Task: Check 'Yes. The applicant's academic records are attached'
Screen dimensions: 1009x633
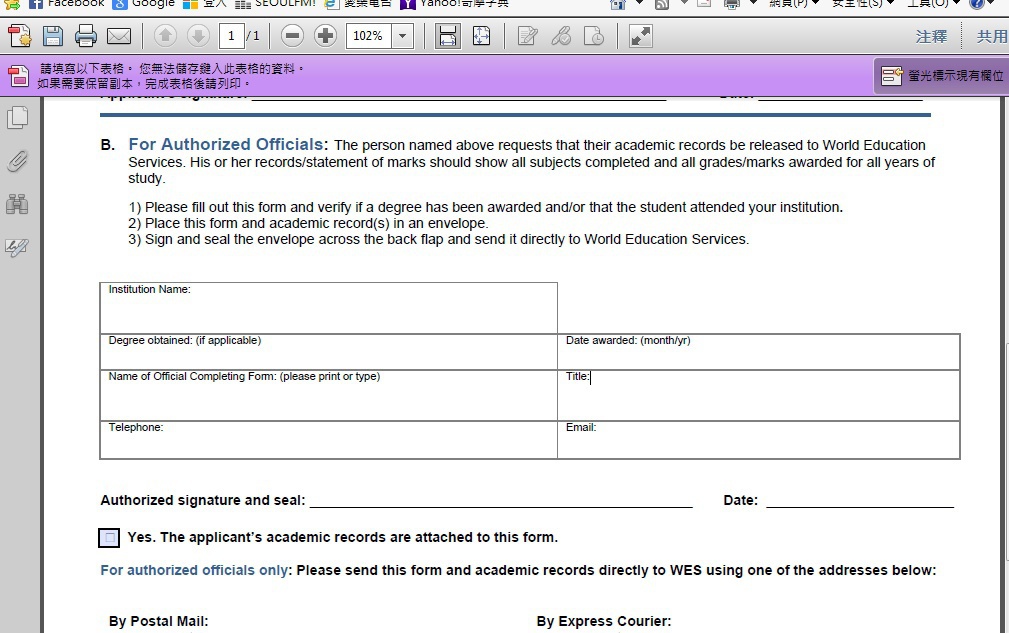Action: (x=110, y=538)
